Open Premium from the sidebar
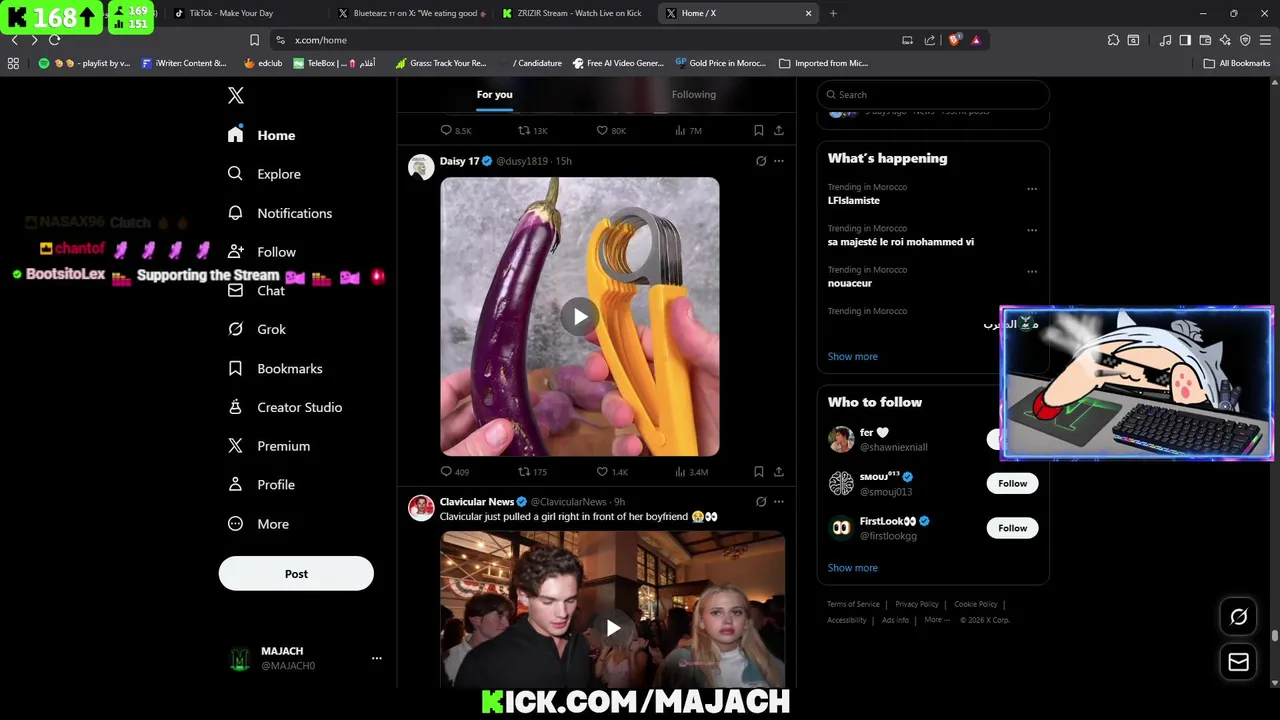 point(268,446)
